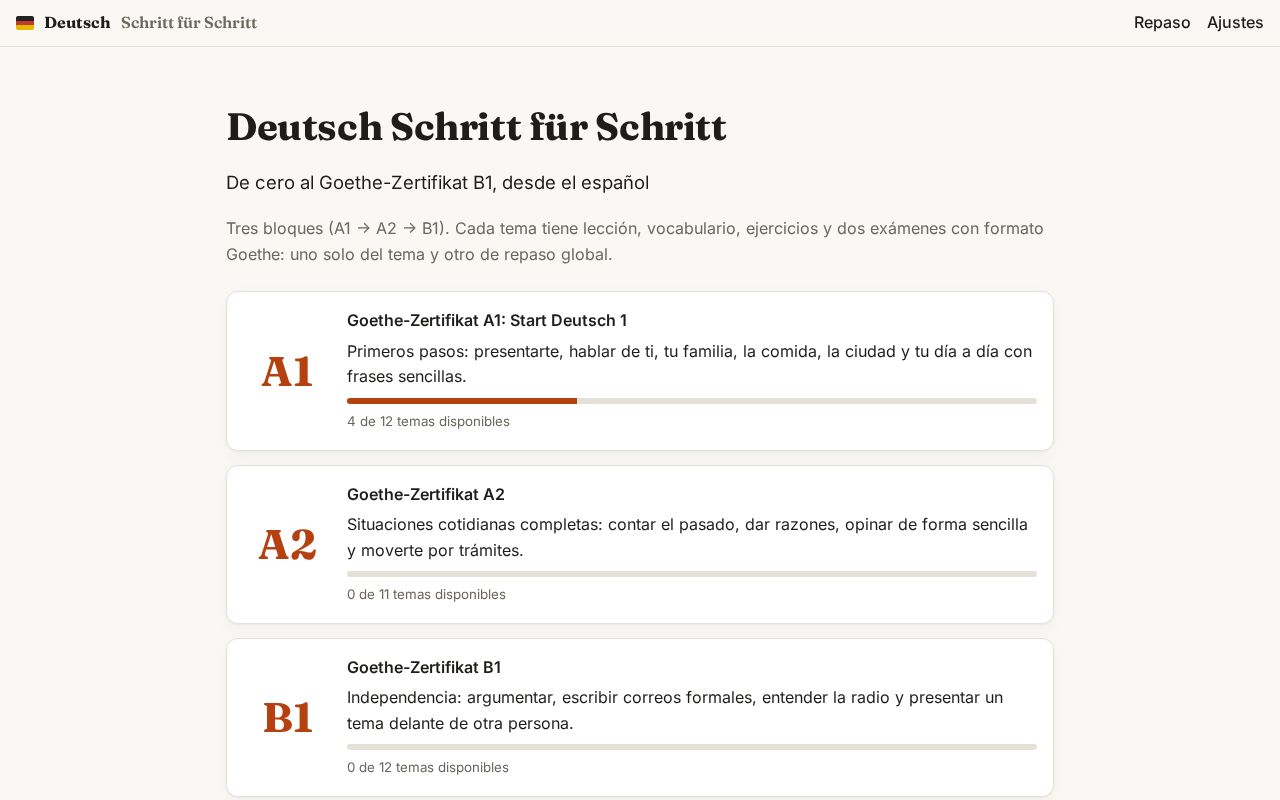
Task: Open Ajustes settings
Action: point(1235,22)
